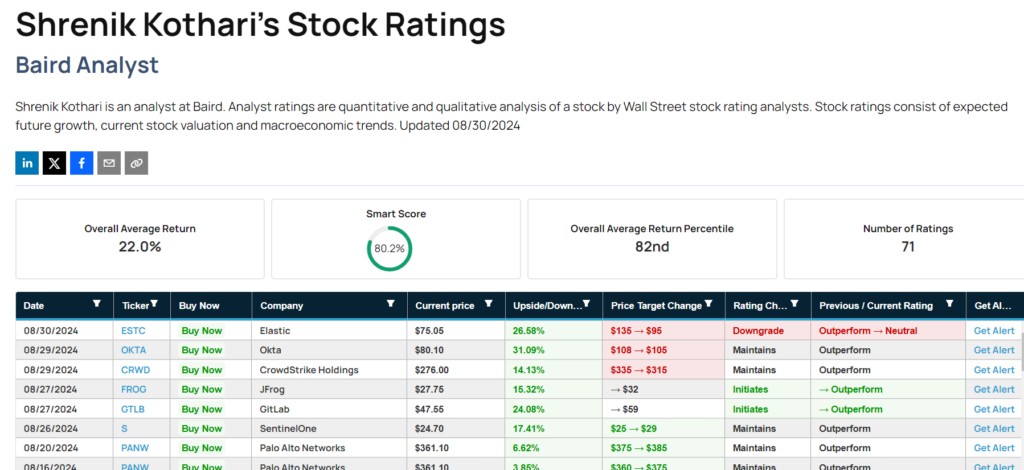Open the CRWD ticker link
This screenshot has height=470, width=1024.
tap(134, 370)
